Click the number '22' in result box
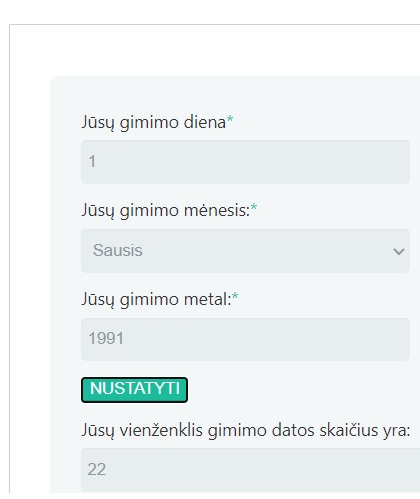The width and height of the screenshot is (420, 499). tap(97, 469)
